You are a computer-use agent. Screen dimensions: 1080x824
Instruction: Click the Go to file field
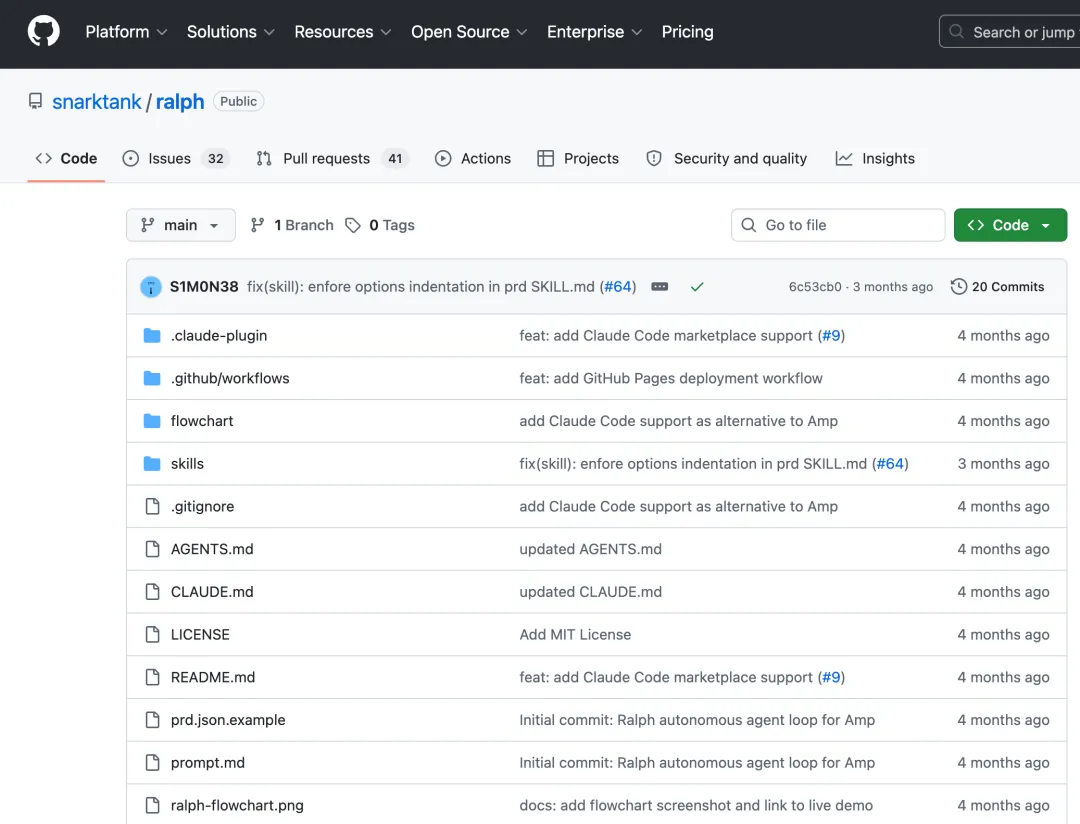point(838,225)
